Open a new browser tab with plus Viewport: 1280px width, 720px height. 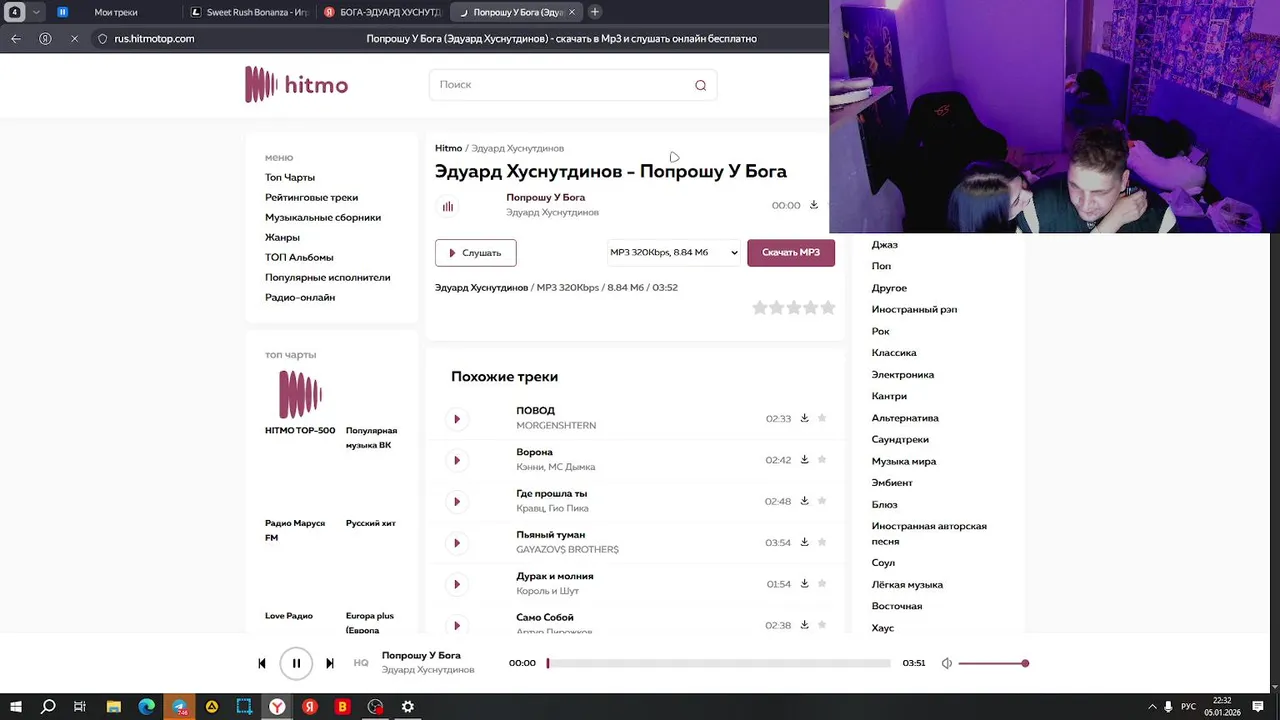click(x=595, y=12)
